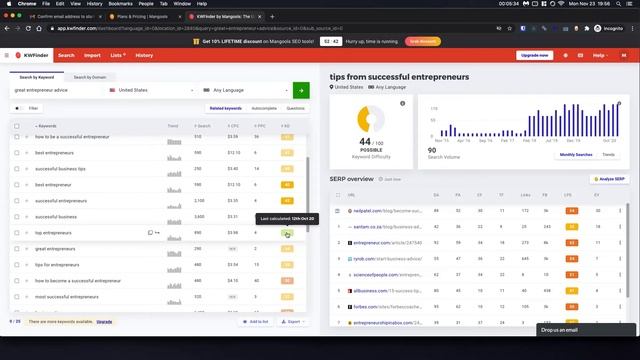Check the best entrepreneurs keyword row
The image size is (640, 360).
tap(17, 153)
